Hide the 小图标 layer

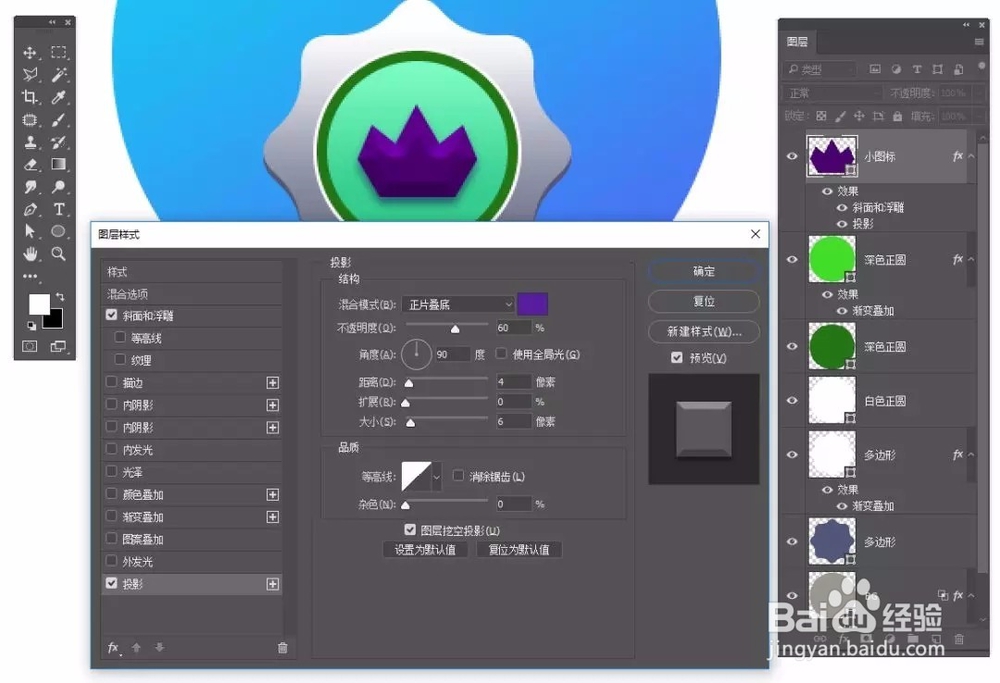pos(791,156)
